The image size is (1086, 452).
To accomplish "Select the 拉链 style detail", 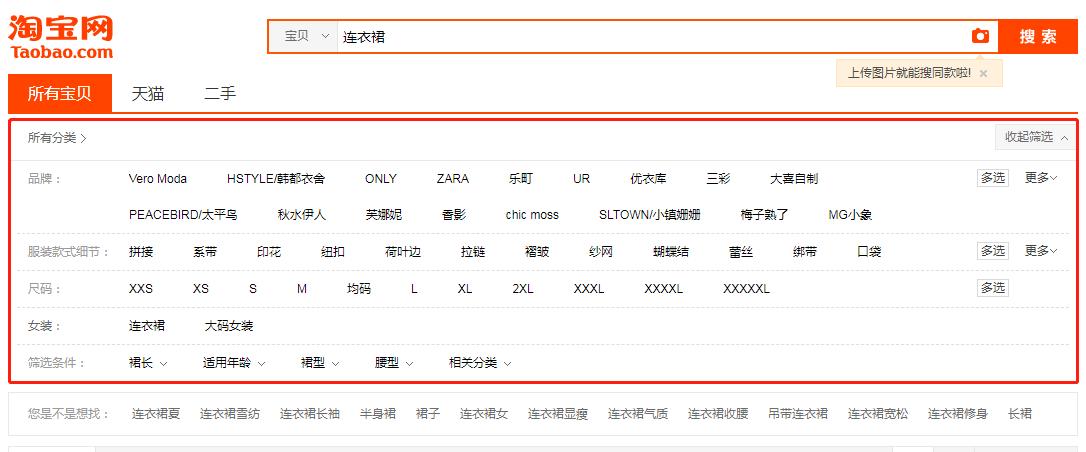I will (x=473, y=251).
